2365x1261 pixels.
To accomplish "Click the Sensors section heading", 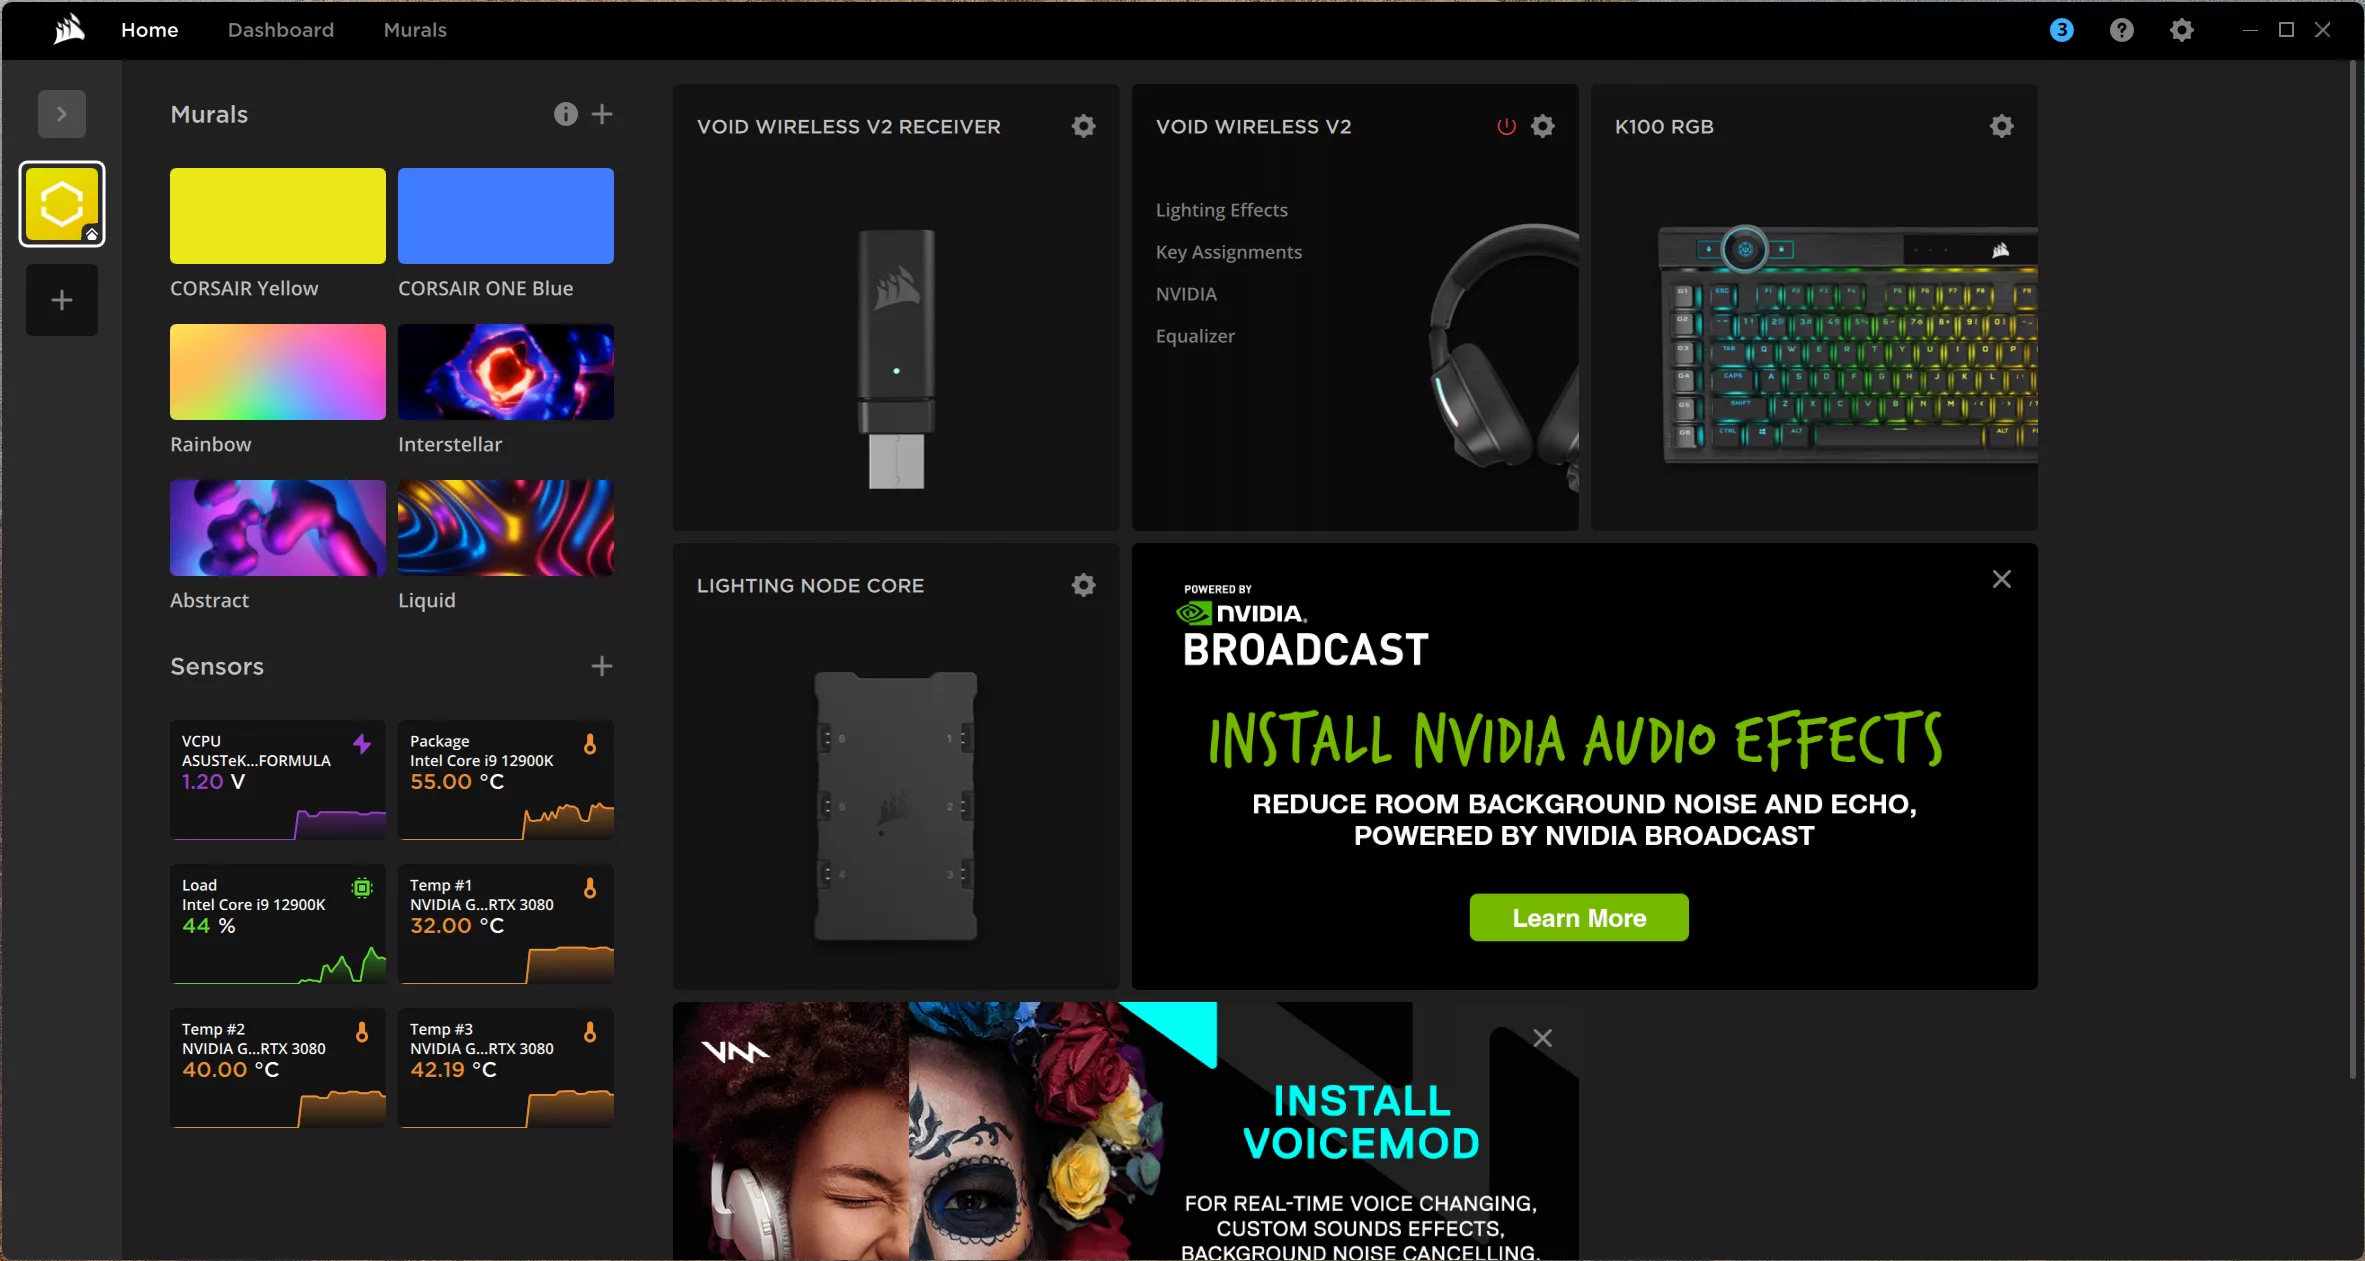I will click(x=217, y=666).
